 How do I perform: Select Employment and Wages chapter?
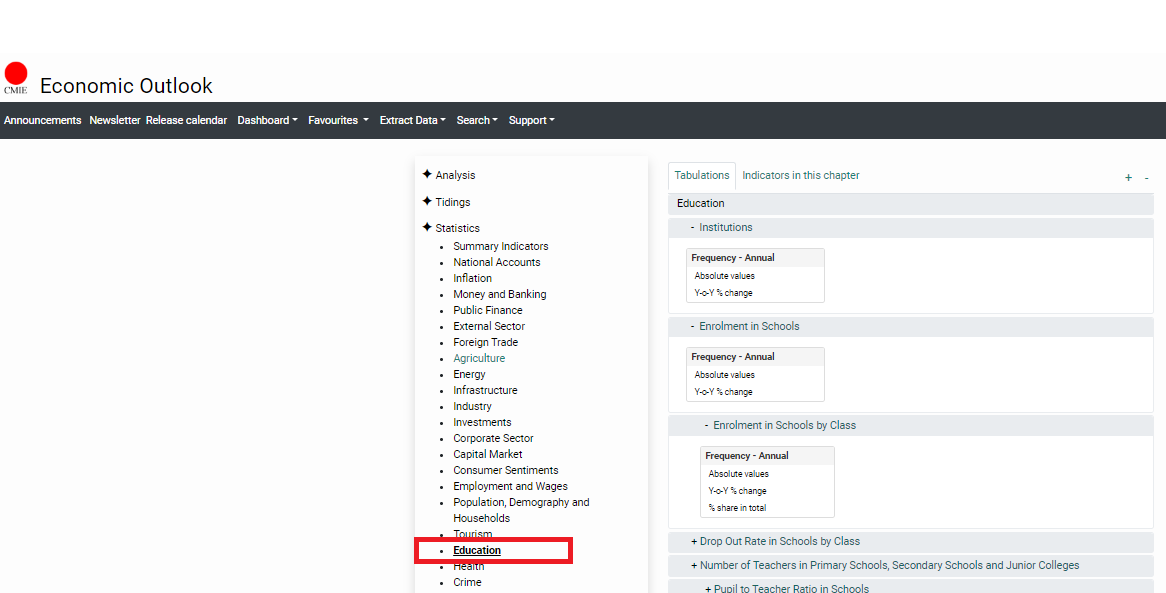point(510,486)
